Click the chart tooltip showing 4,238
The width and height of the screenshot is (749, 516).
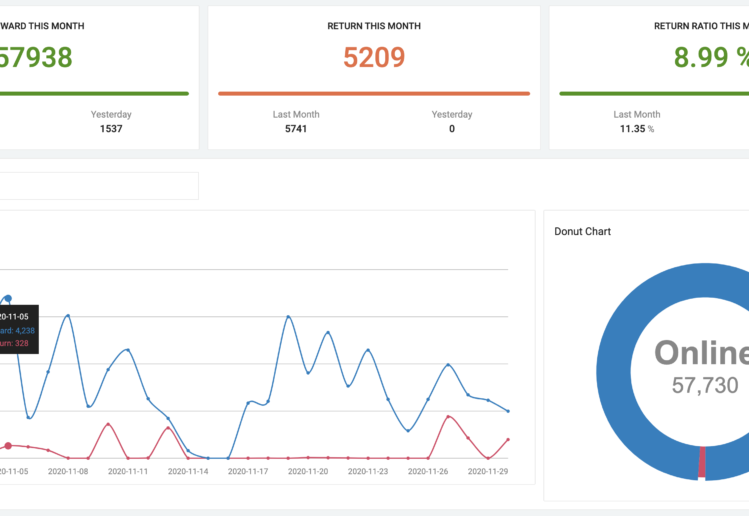click(18, 330)
